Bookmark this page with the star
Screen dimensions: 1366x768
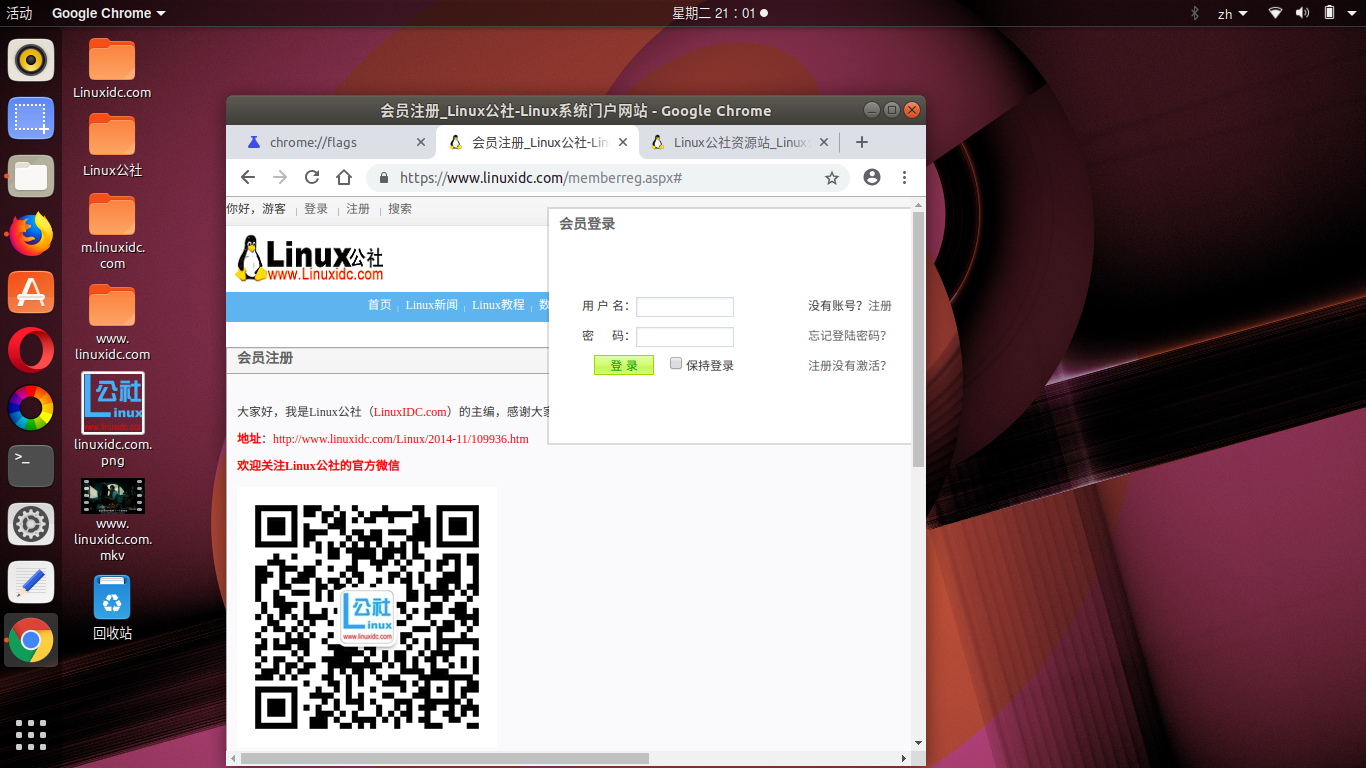pyautogui.click(x=831, y=178)
